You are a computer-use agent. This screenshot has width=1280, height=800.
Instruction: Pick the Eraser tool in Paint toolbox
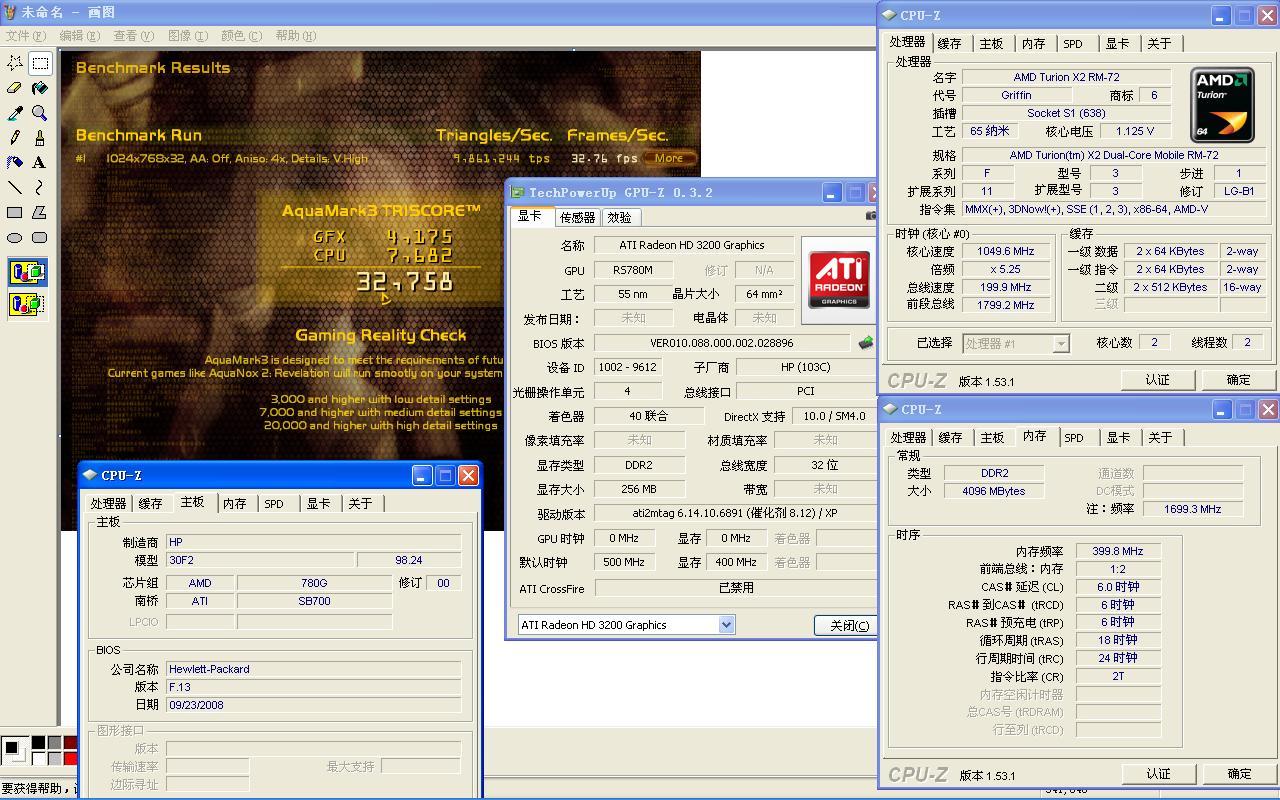(15, 88)
